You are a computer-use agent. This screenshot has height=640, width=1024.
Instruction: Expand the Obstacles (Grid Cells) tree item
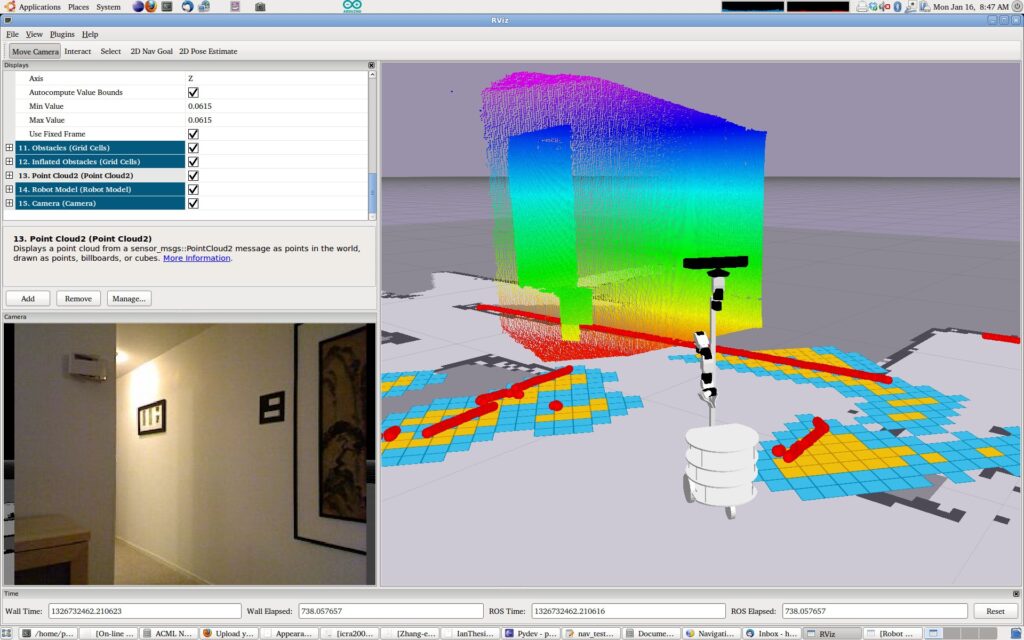click(9, 148)
